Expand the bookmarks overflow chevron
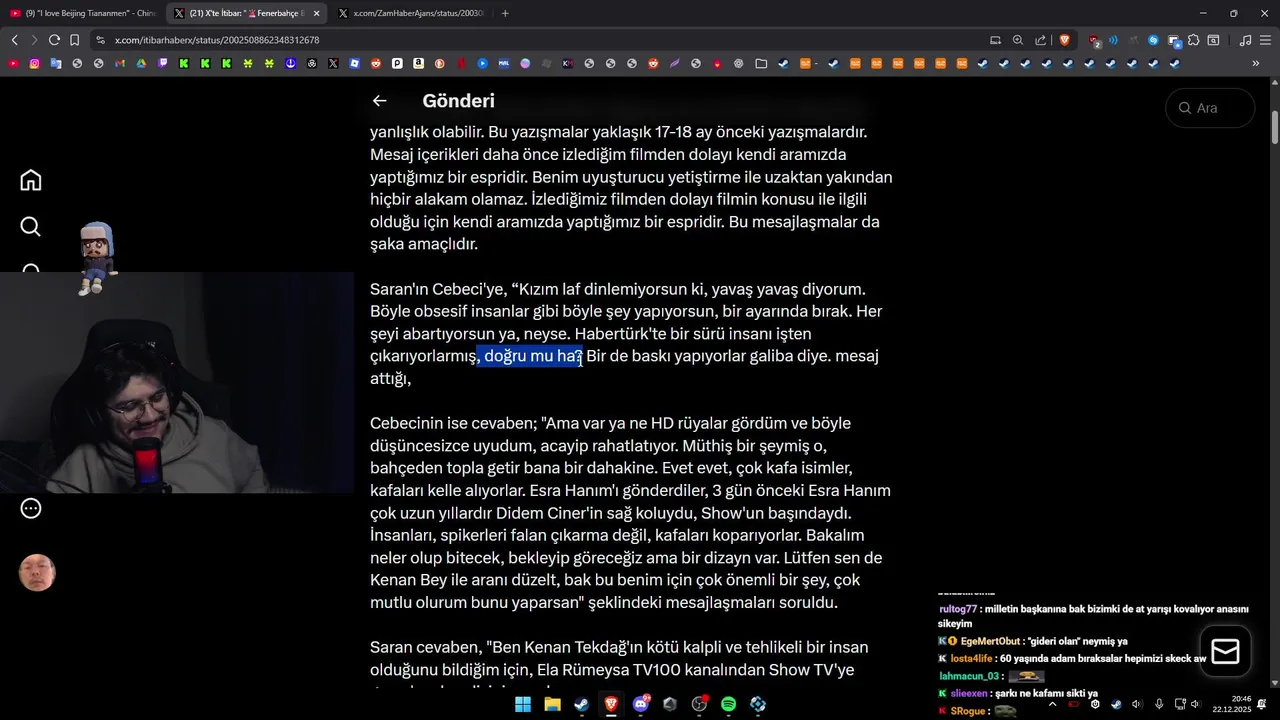The image size is (1280, 720). pos(1256,63)
